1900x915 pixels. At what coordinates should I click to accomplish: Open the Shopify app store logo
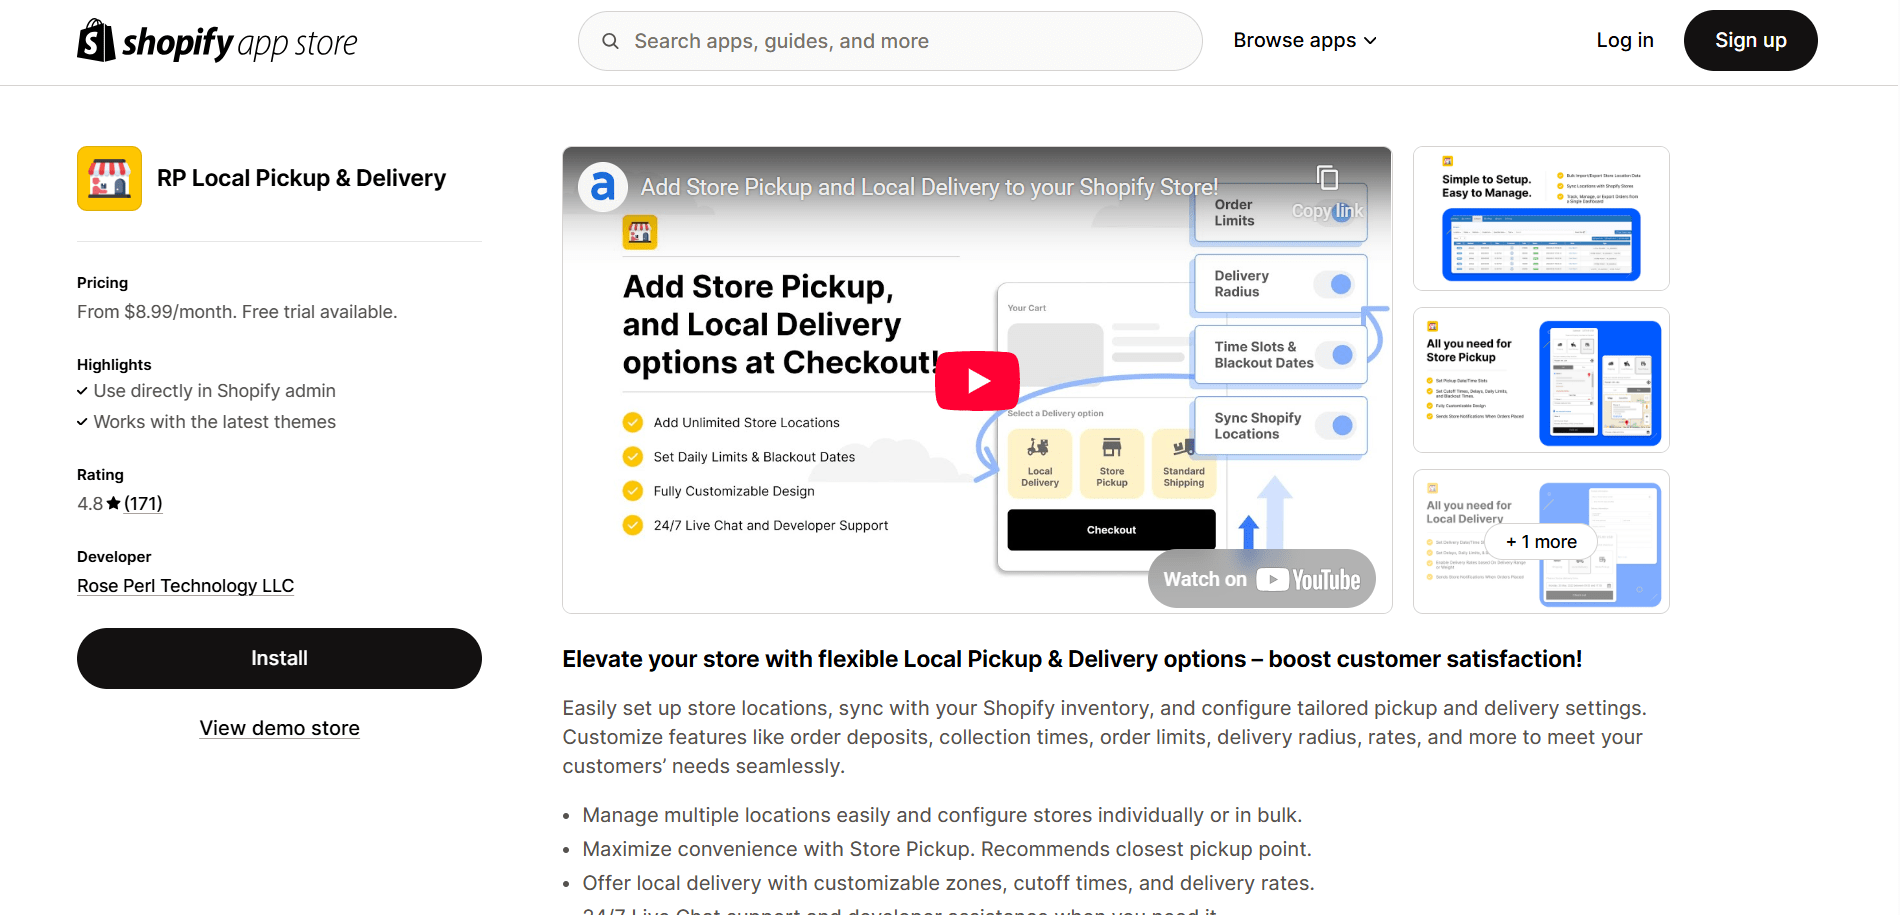coord(217,41)
